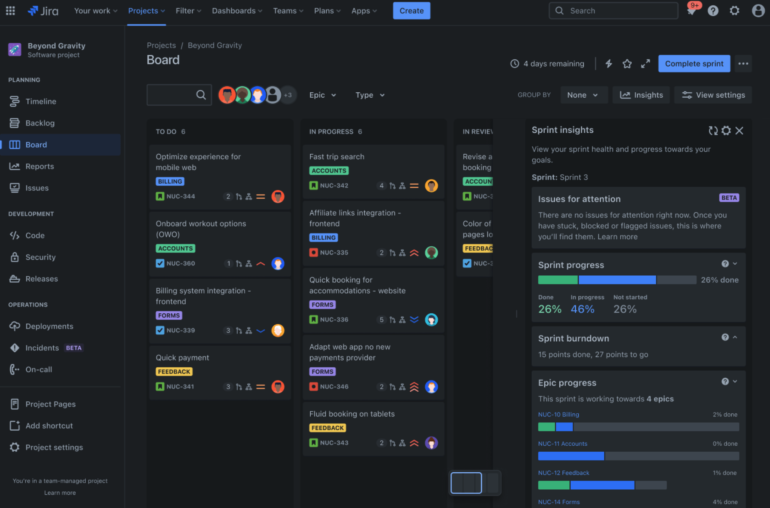The height and width of the screenshot is (508, 770).
Task: Refresh the Sprint insights panel
Action: [713, 130]
